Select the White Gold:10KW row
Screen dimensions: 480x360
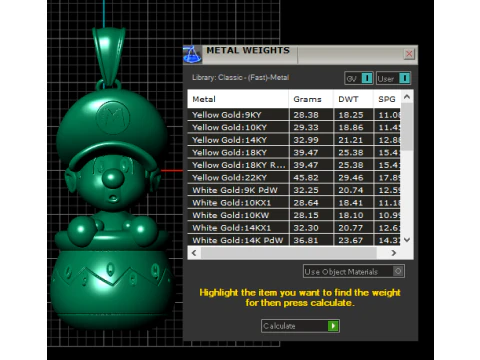point(294,215)
